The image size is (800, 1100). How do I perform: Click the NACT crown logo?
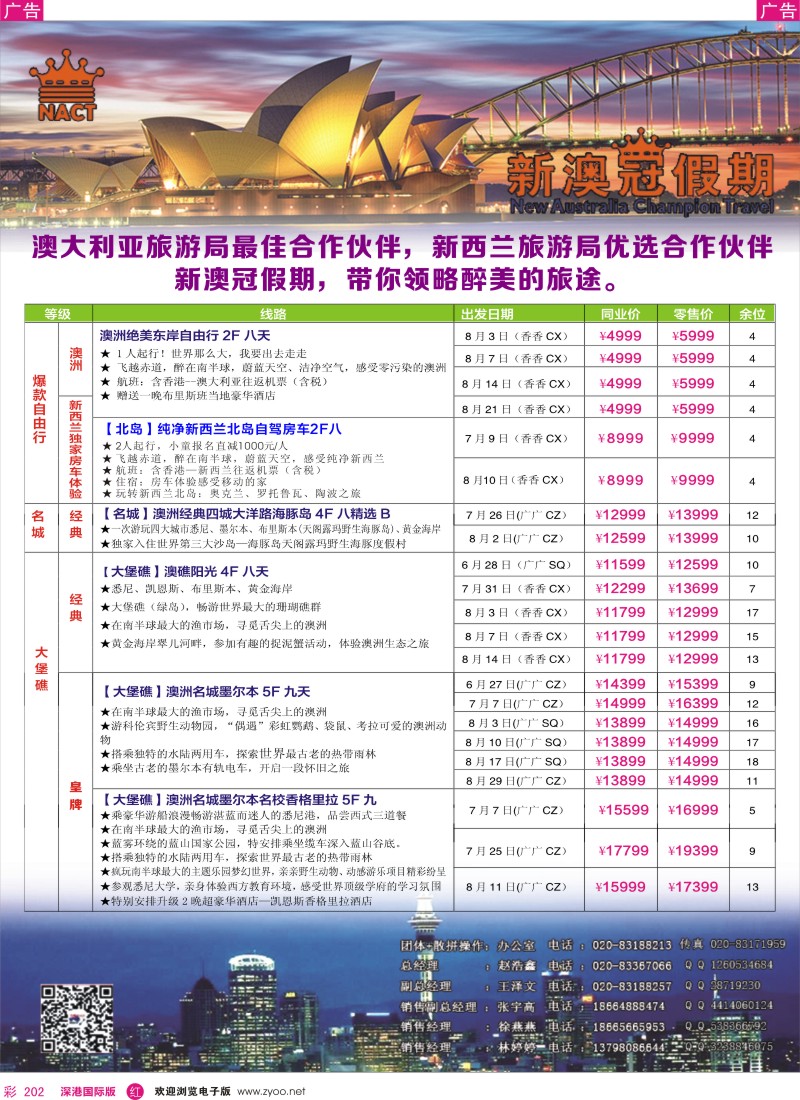66,86
